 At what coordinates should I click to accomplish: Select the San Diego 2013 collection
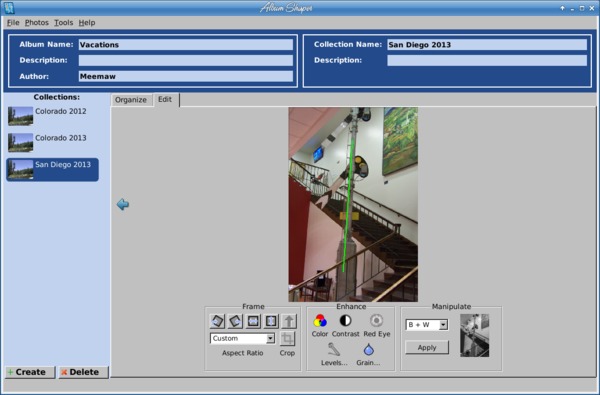point(52,169)
